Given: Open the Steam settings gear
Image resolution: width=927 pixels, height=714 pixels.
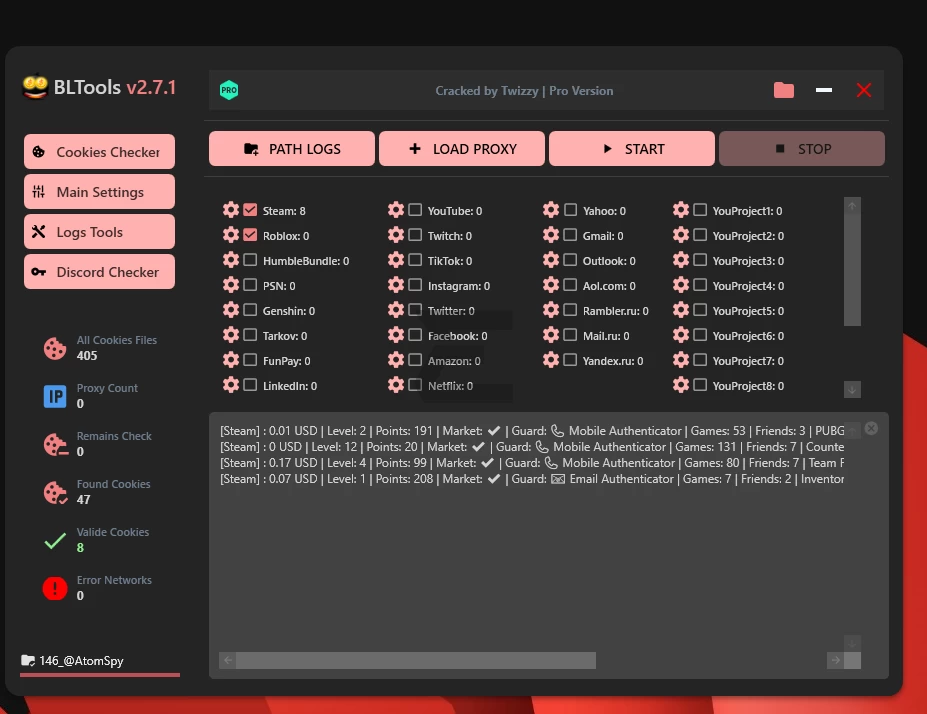Looking at the screenshot, I should (x=231, y=210).
